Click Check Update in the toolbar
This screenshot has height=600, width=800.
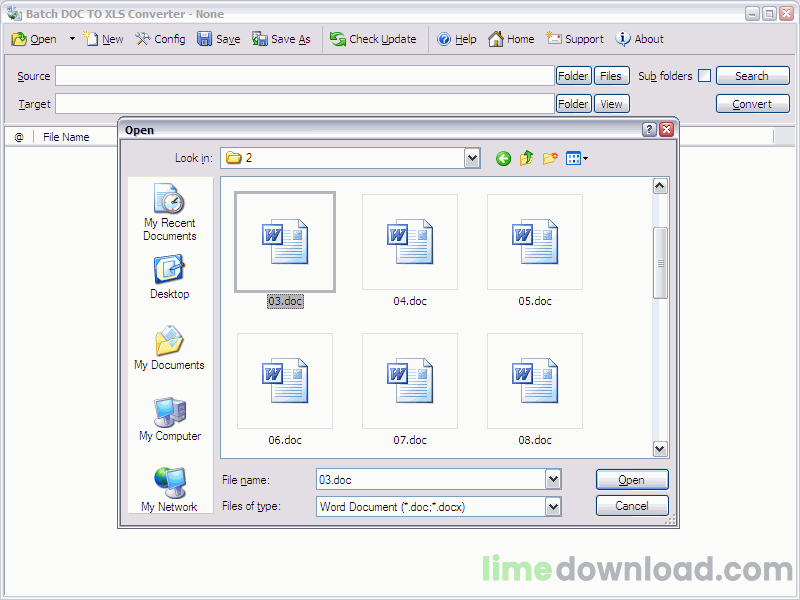(x=373, y=39)
